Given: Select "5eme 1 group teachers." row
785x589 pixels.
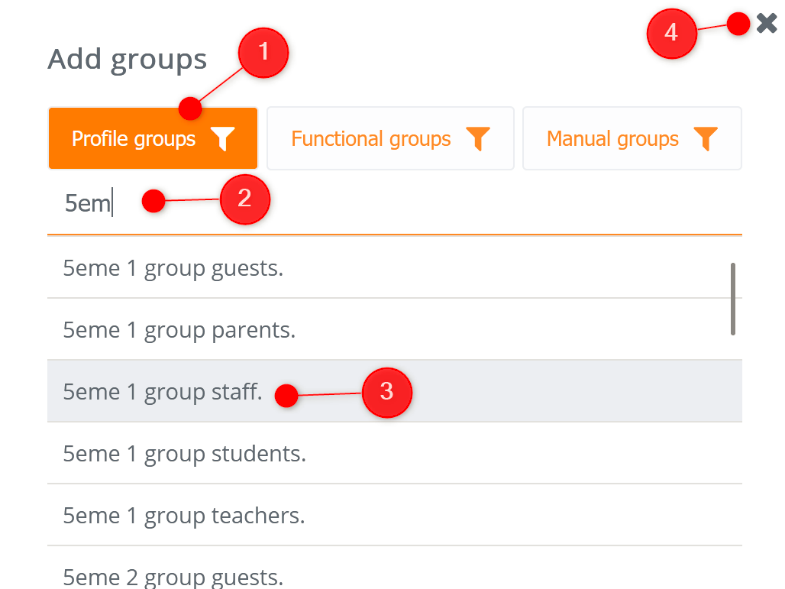Looking at the screenshot, I should [183, 515].
